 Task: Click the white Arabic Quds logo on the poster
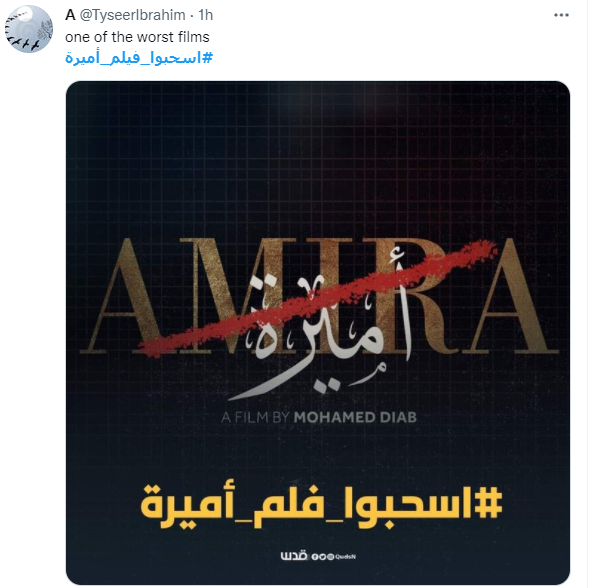[294, 555]
